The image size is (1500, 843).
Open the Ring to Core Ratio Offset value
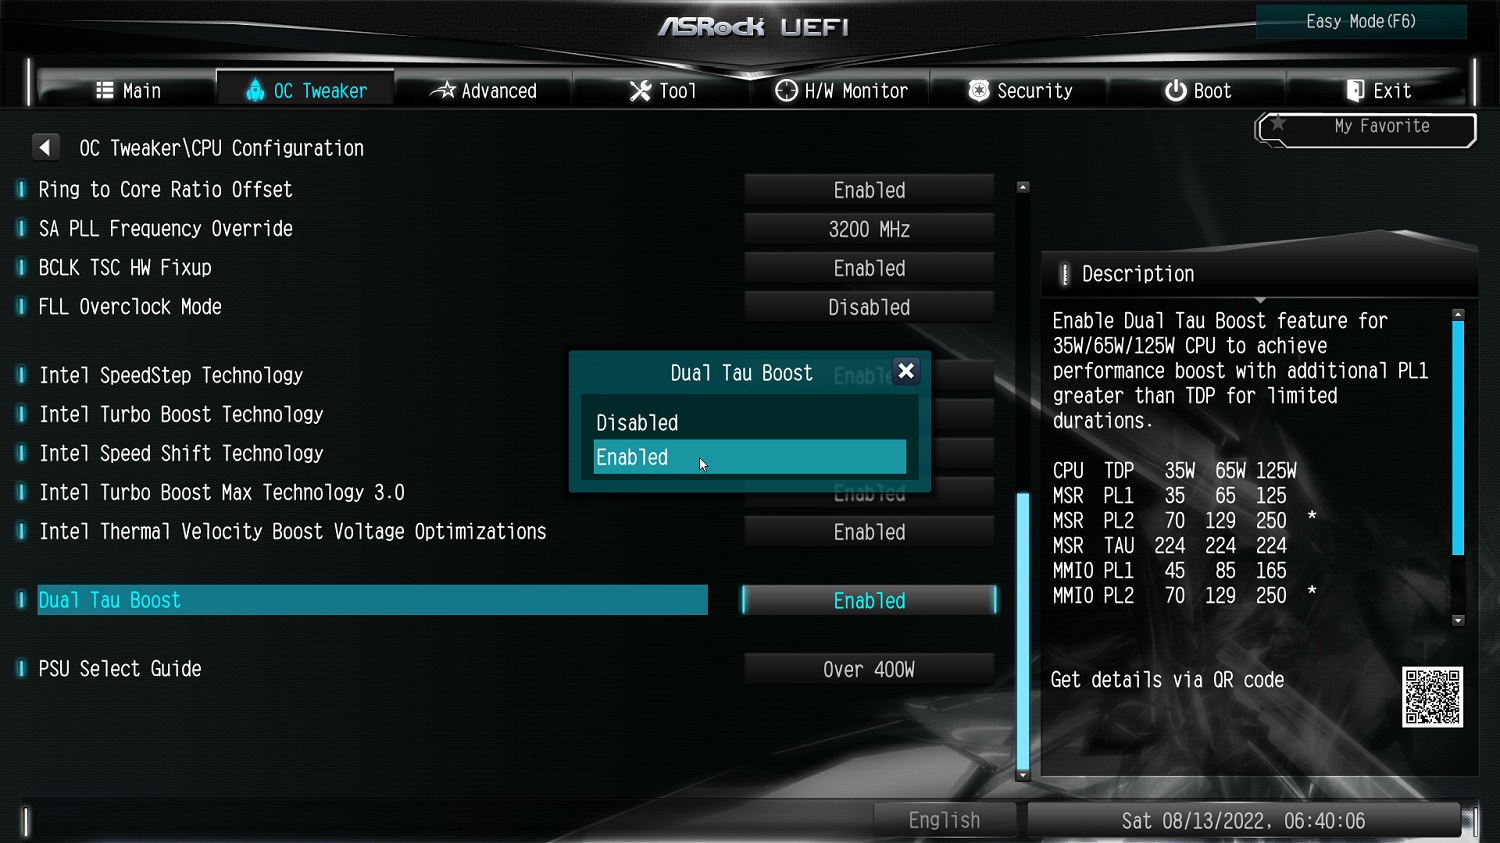(x=869, y=190)
